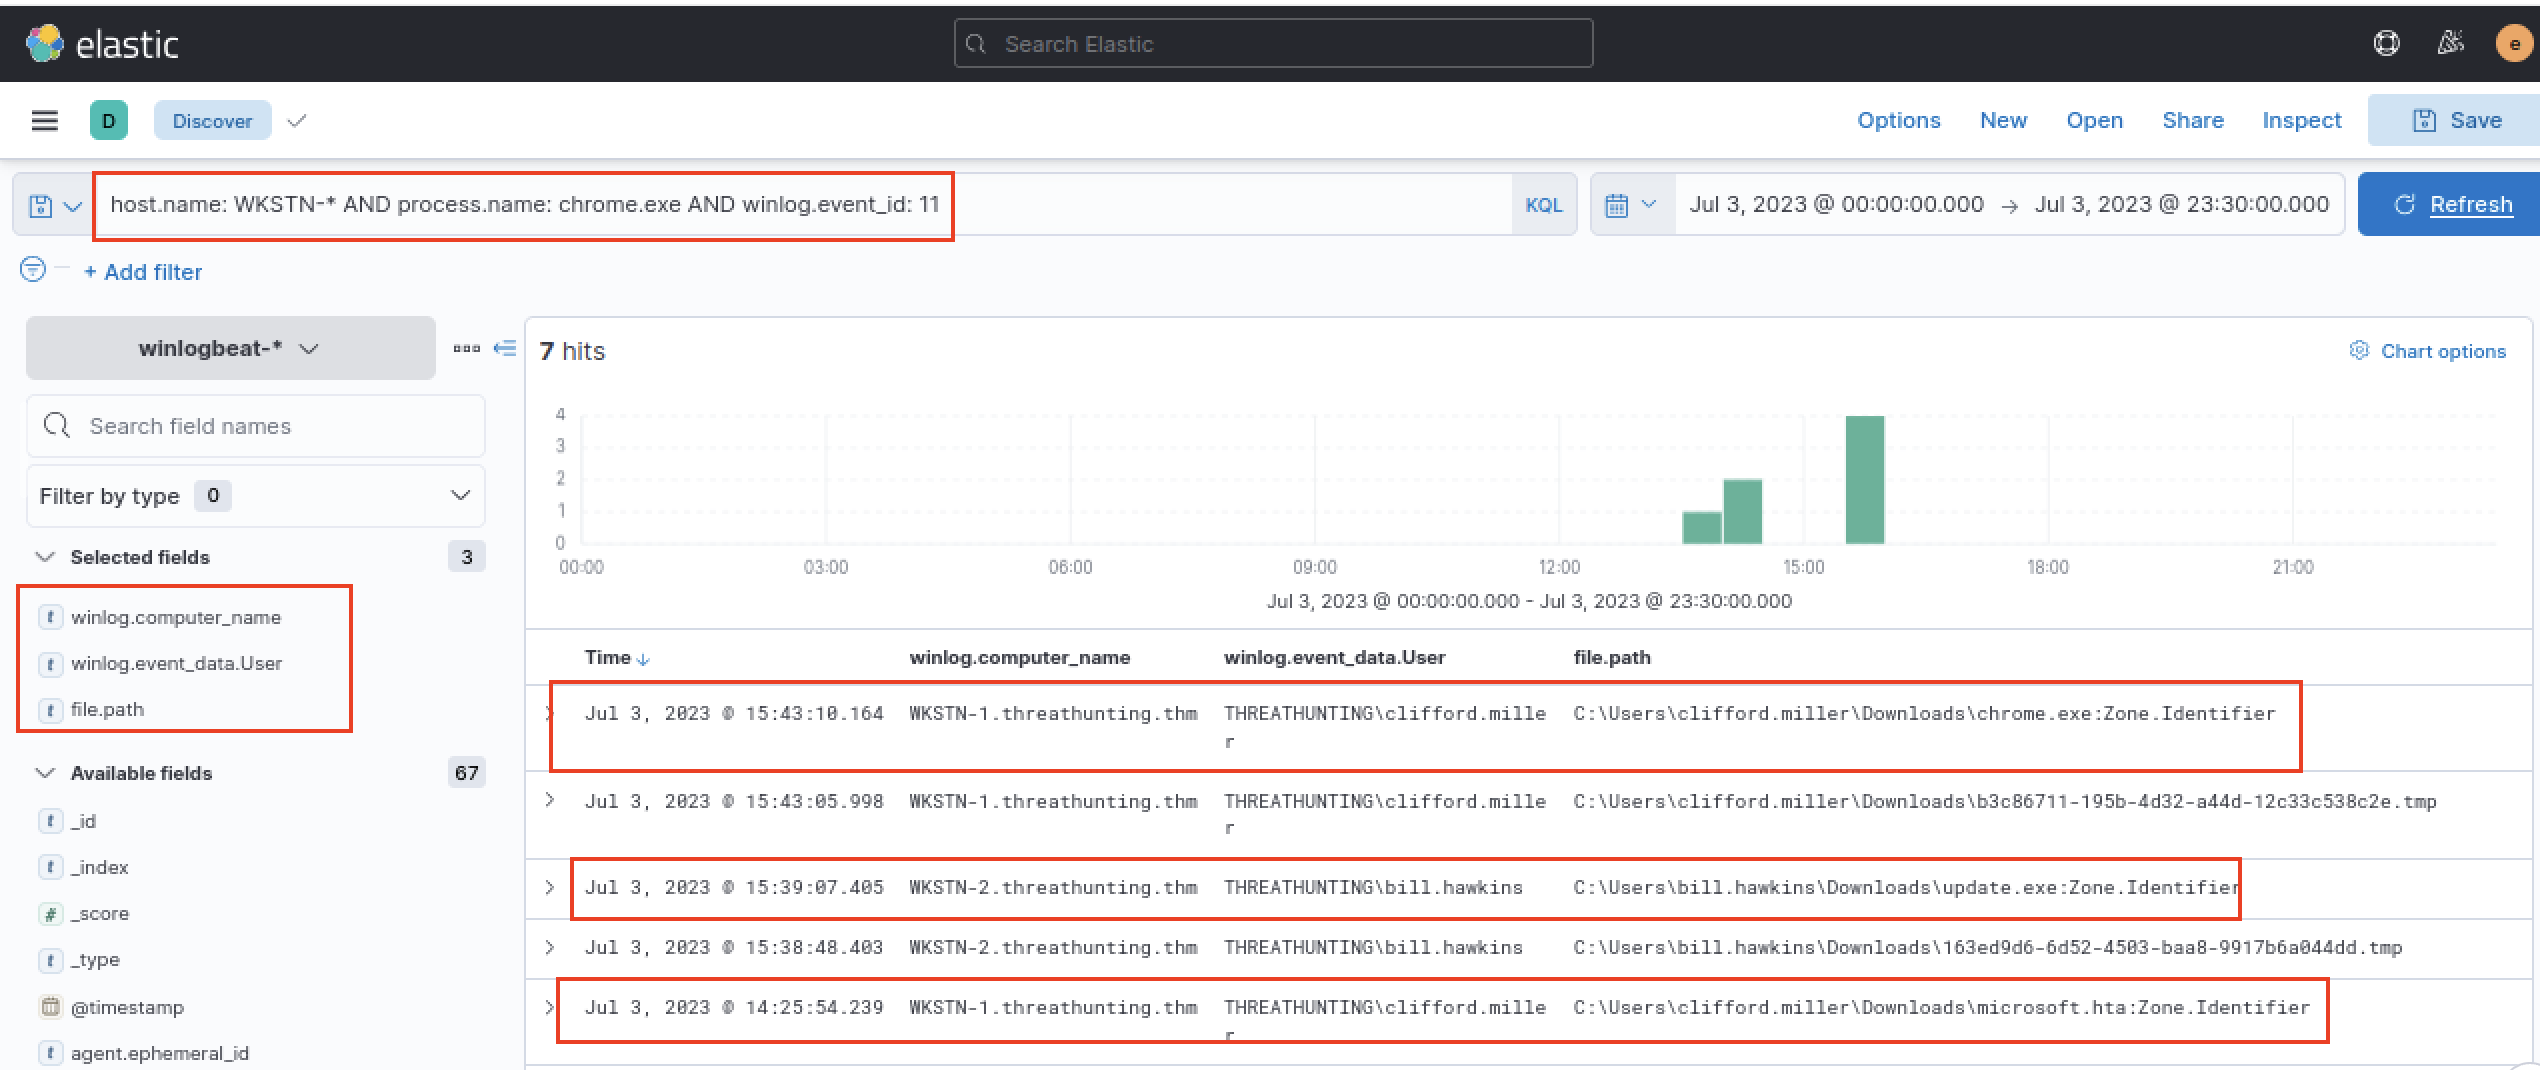This screenshot has height=1070, width=2540.
Task: Open the Discover breadcrumb dropdown chevron
Action: pos(296,121)
